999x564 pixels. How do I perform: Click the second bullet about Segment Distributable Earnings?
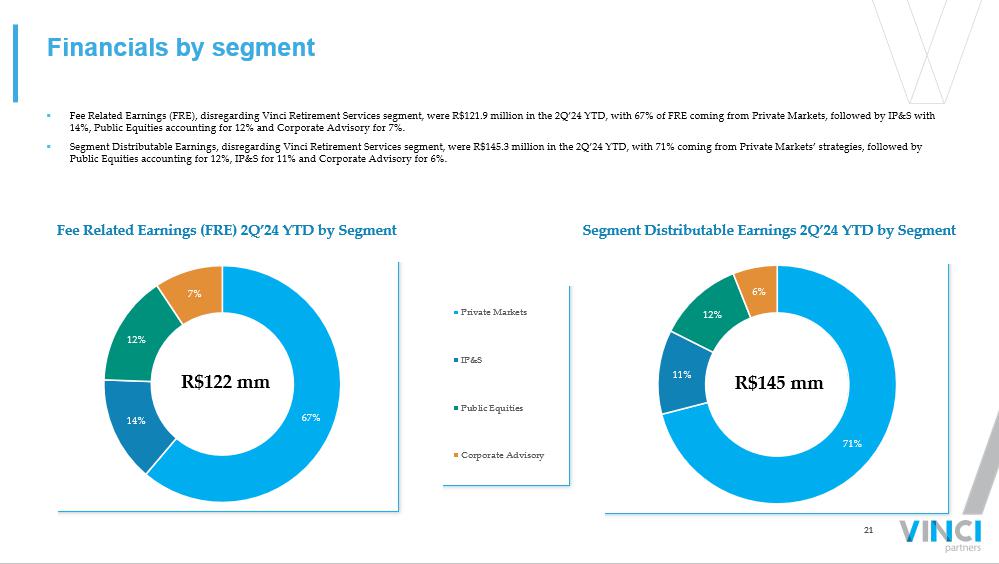point(496,153)
